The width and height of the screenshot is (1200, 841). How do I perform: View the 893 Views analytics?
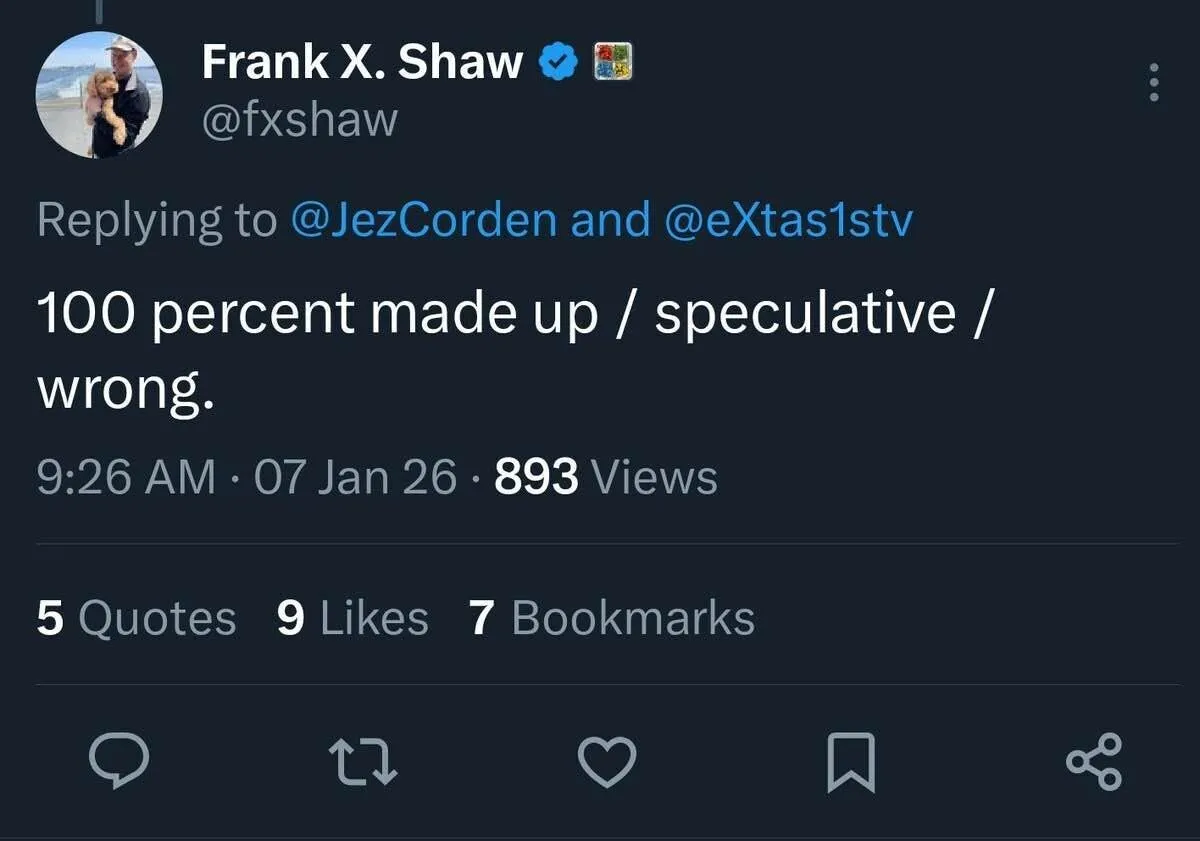606,477
